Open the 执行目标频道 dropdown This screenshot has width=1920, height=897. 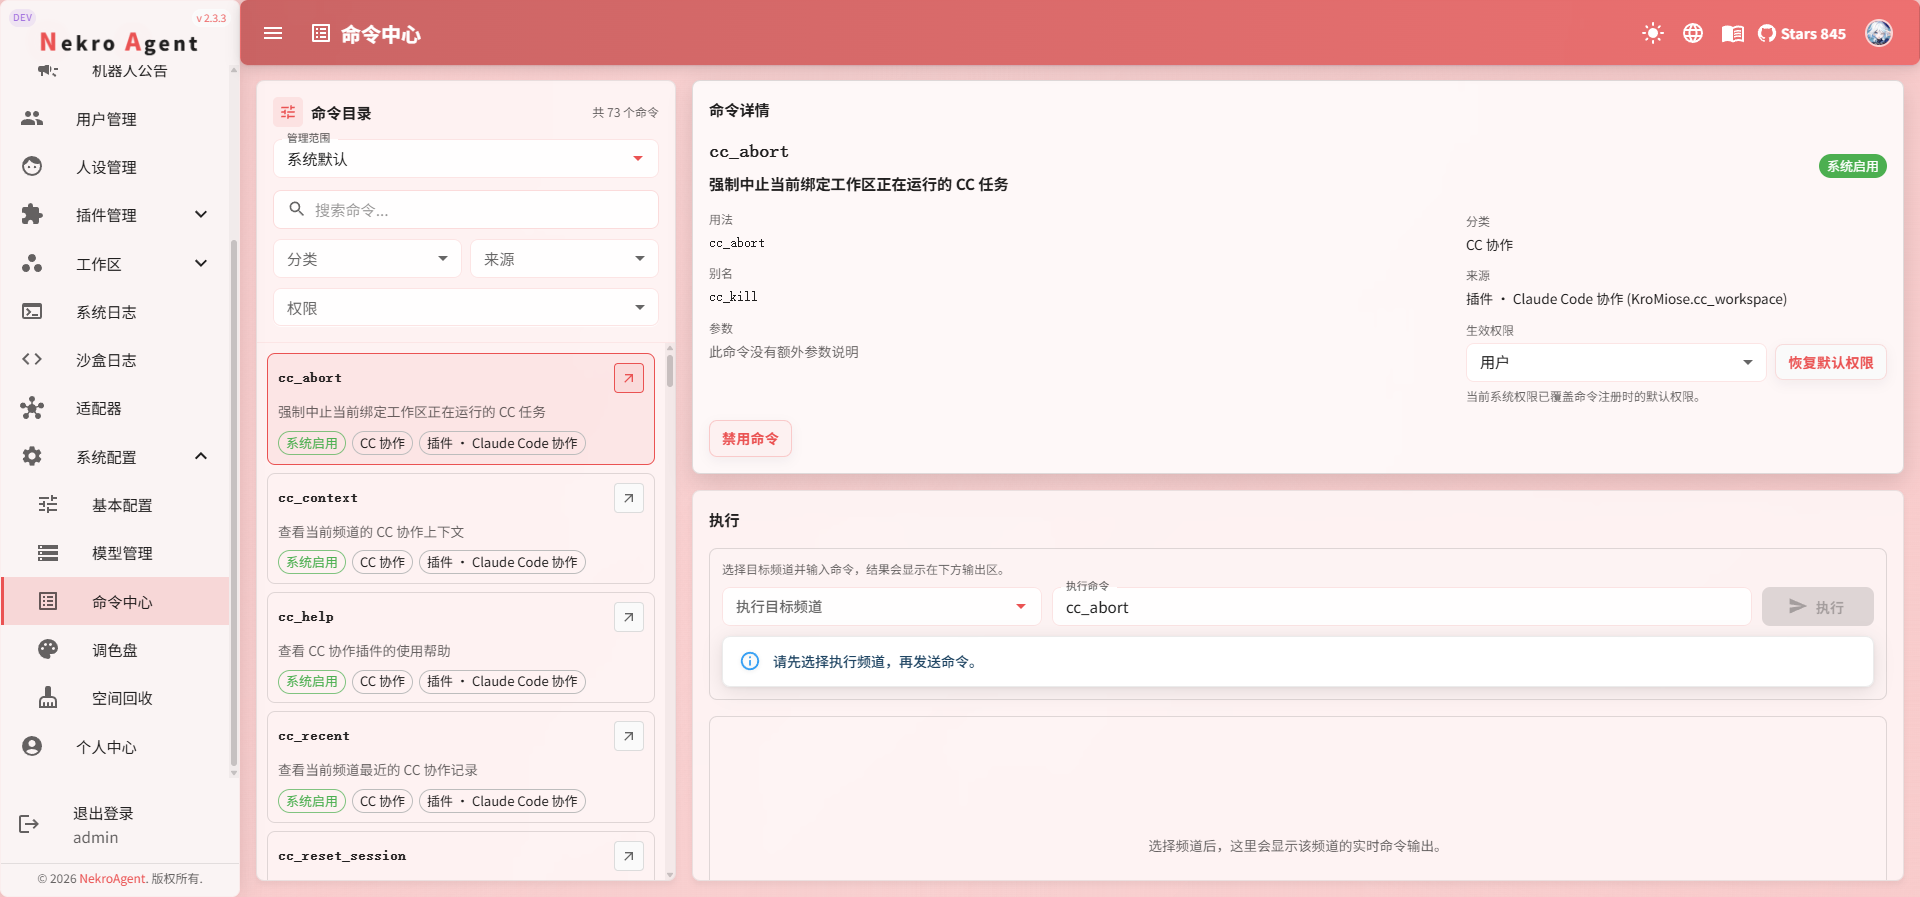[x=882, y=607]
